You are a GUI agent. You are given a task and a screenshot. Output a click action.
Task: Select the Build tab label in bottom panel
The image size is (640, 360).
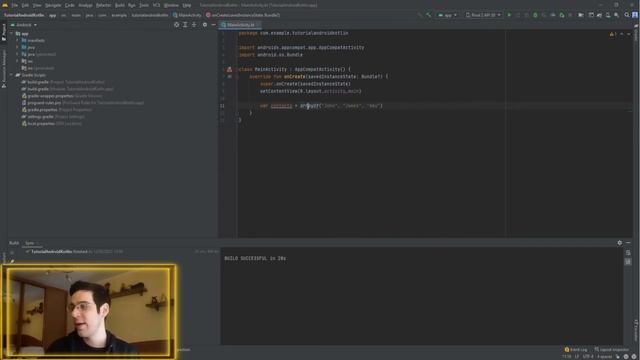(14, 243)
